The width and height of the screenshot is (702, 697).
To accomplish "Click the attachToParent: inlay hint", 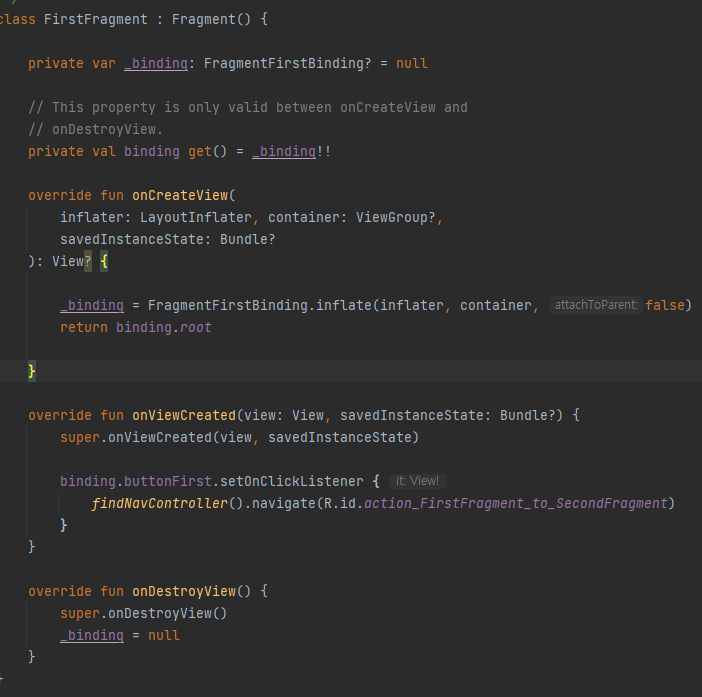I will click(596, 305).
